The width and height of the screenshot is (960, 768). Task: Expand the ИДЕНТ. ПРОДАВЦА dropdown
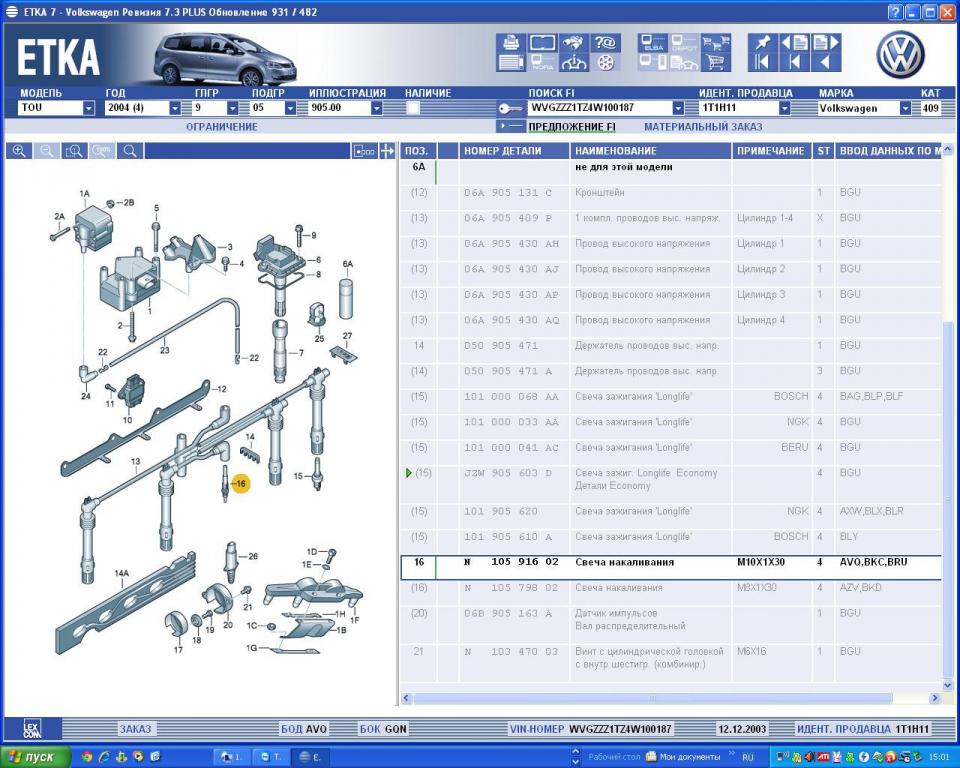[784, 108]
